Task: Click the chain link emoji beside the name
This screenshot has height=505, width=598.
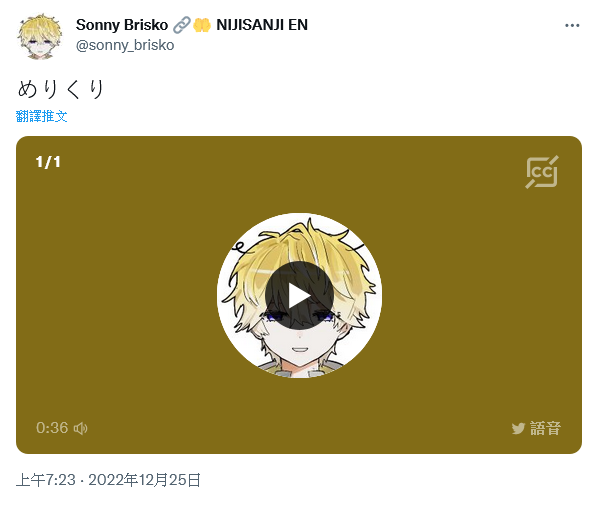Action: (182, 25)
